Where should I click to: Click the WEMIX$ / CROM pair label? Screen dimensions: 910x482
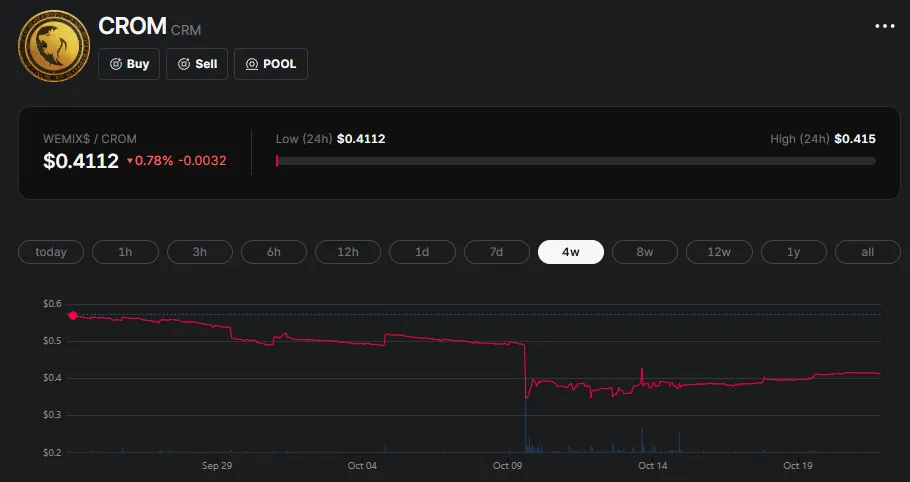pyautogui.click(x=90, y=139)
